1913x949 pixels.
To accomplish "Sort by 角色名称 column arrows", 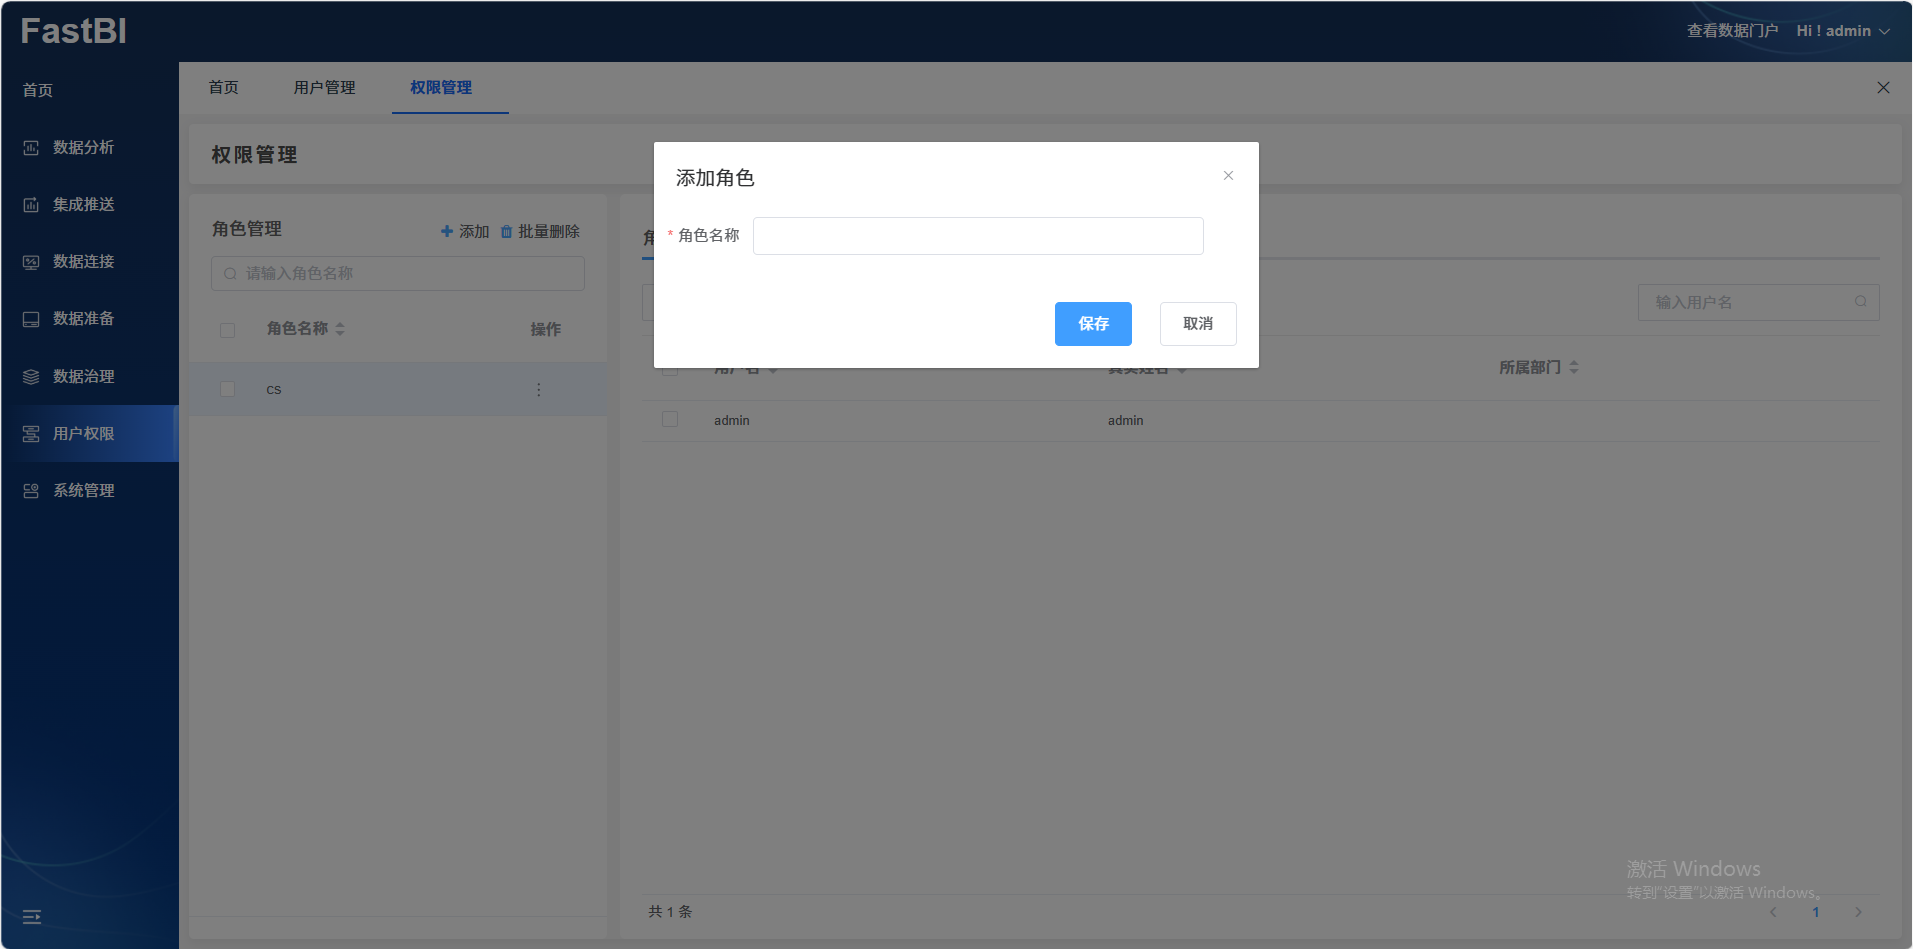I will pos(340,329).
